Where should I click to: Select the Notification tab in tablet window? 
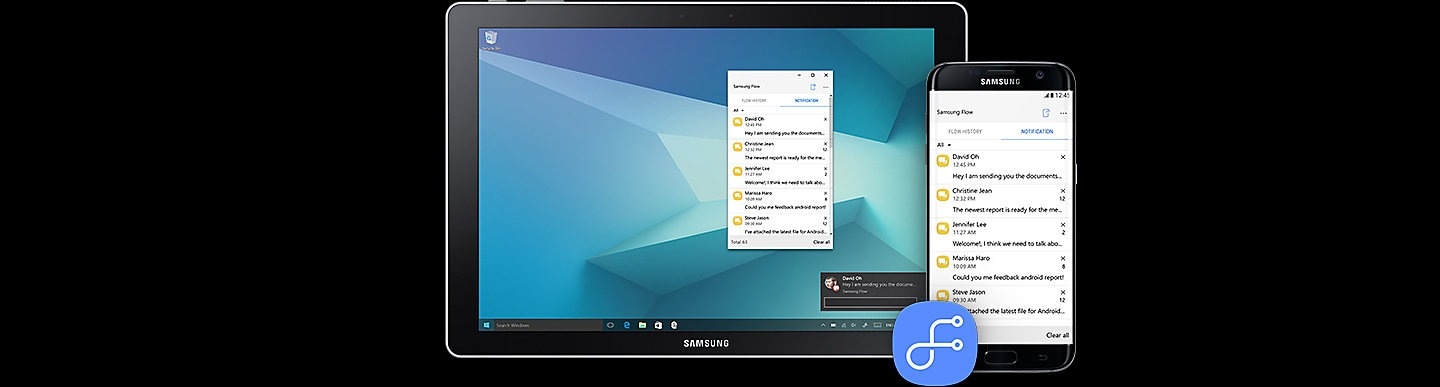pos(806,100)
